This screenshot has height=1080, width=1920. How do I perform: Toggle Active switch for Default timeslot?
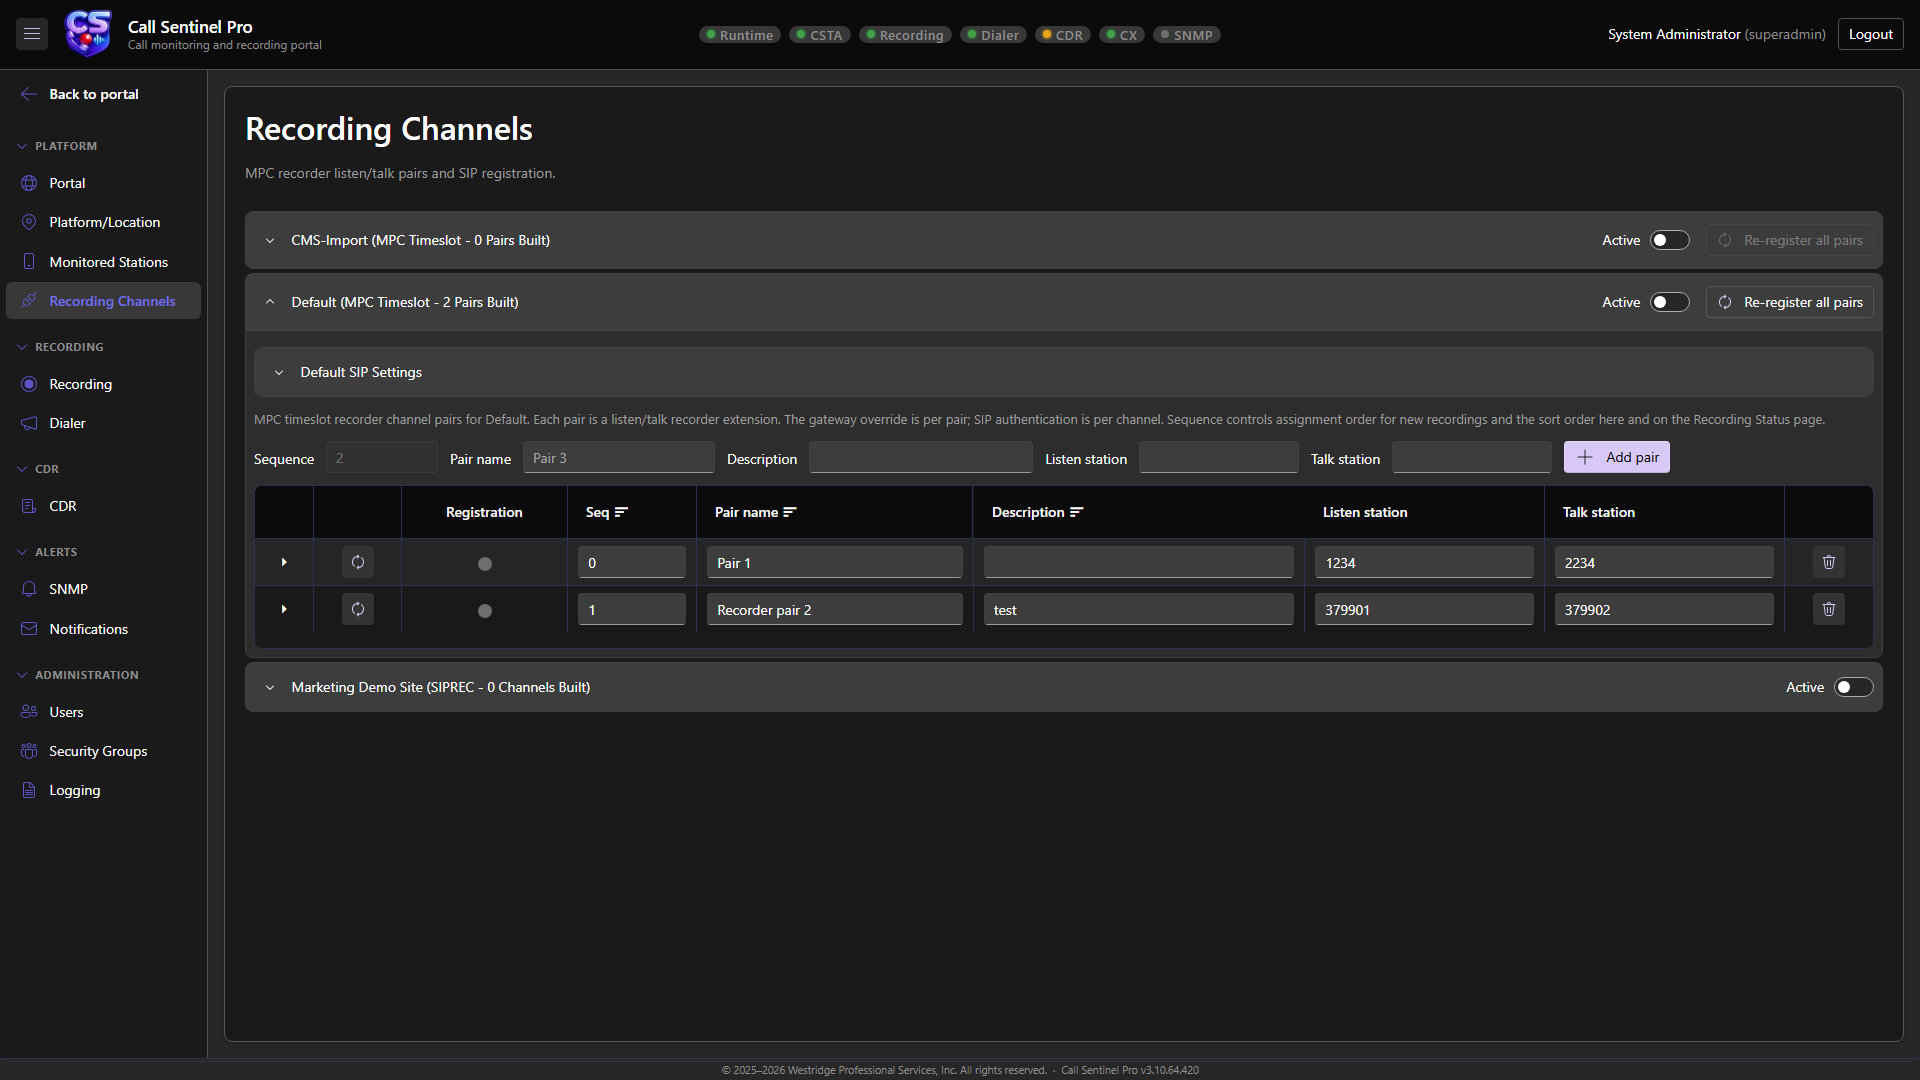[1670, 302]
